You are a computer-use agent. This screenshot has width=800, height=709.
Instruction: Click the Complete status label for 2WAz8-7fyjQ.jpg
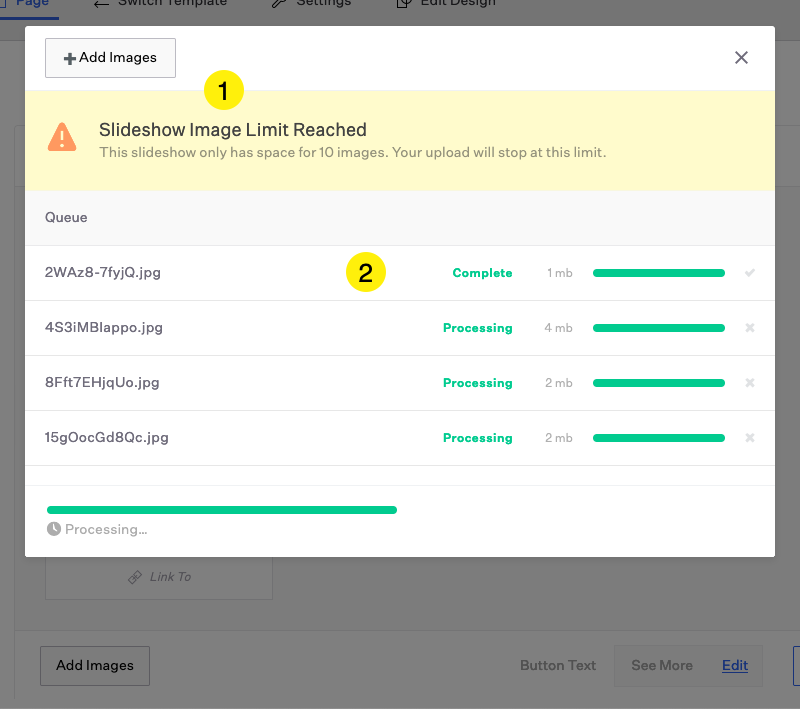point(482,273)
